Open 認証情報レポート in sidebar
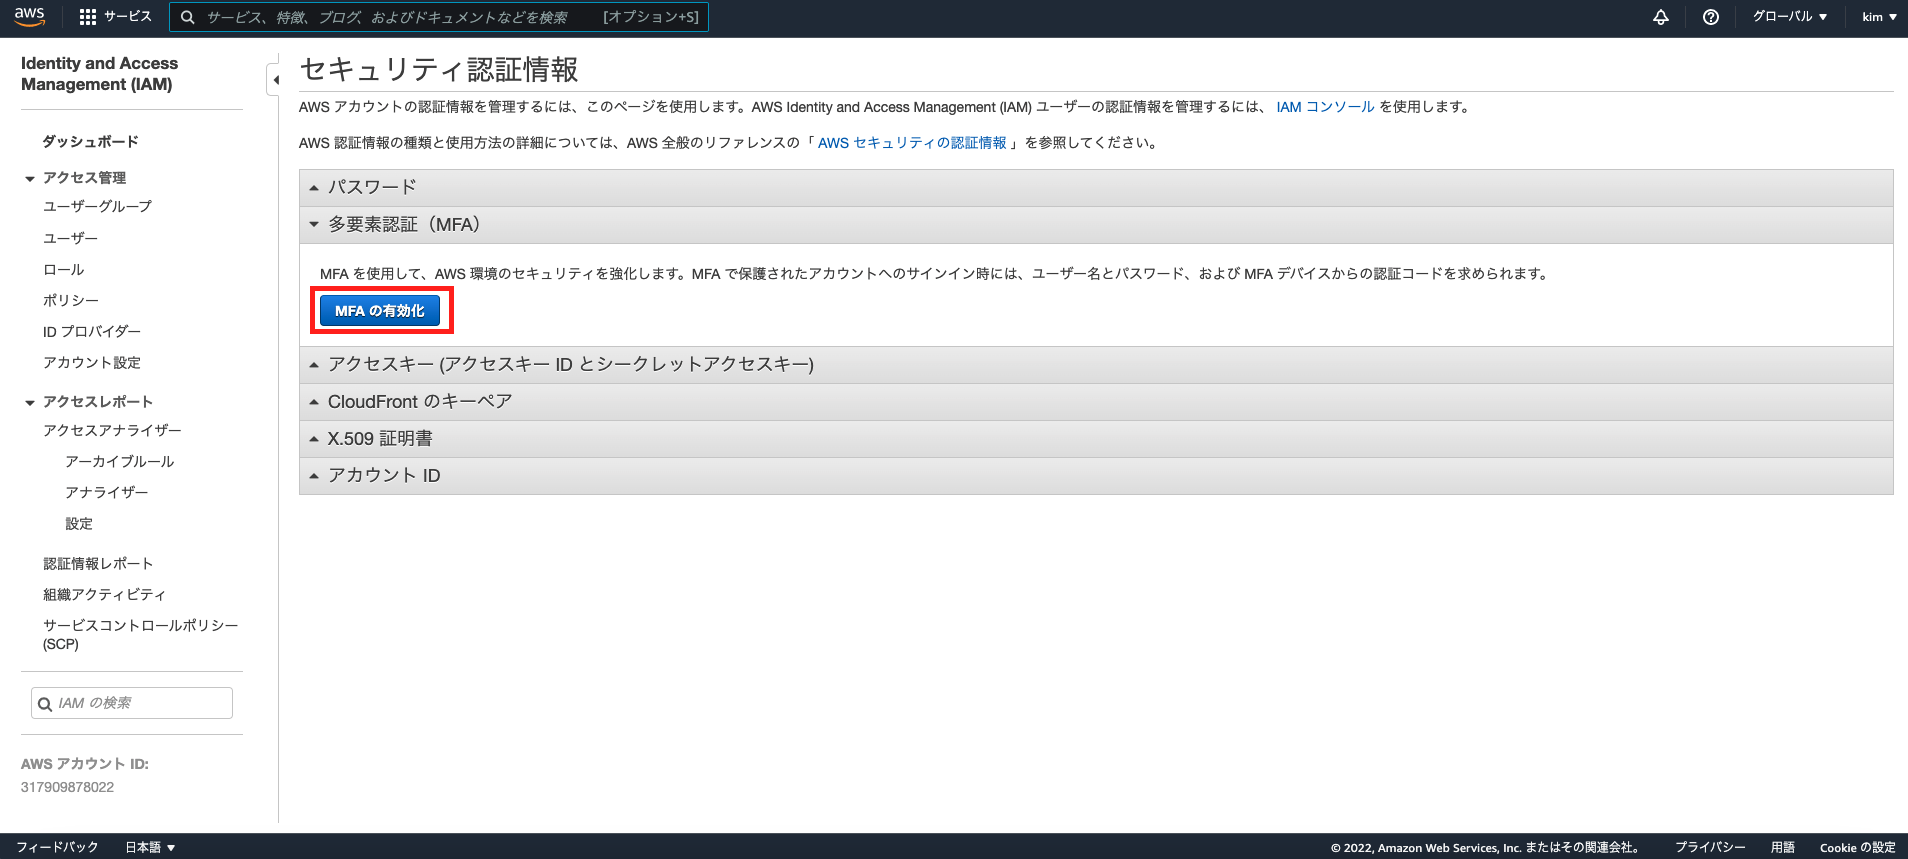Viewport: 1908px width, 859px height. pyautogui.click(x=97, y=563)
